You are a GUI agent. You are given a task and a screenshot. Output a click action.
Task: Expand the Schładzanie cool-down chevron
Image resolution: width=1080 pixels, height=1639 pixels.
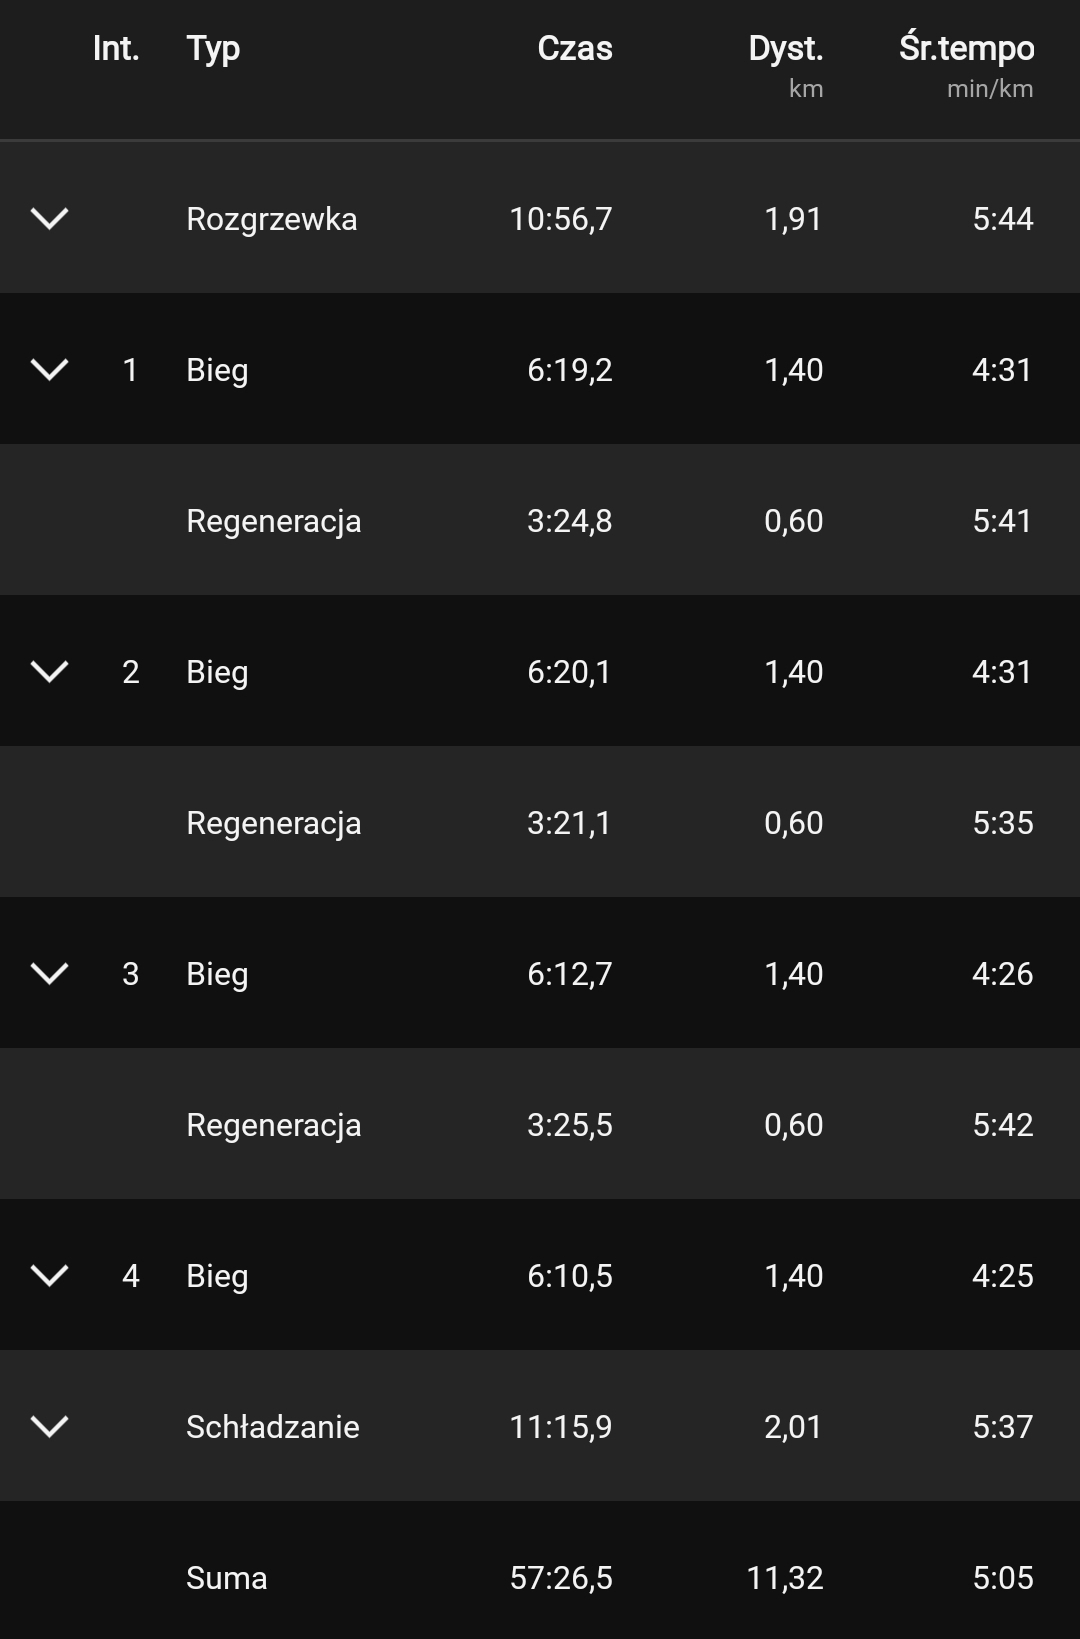point(49,1426)
